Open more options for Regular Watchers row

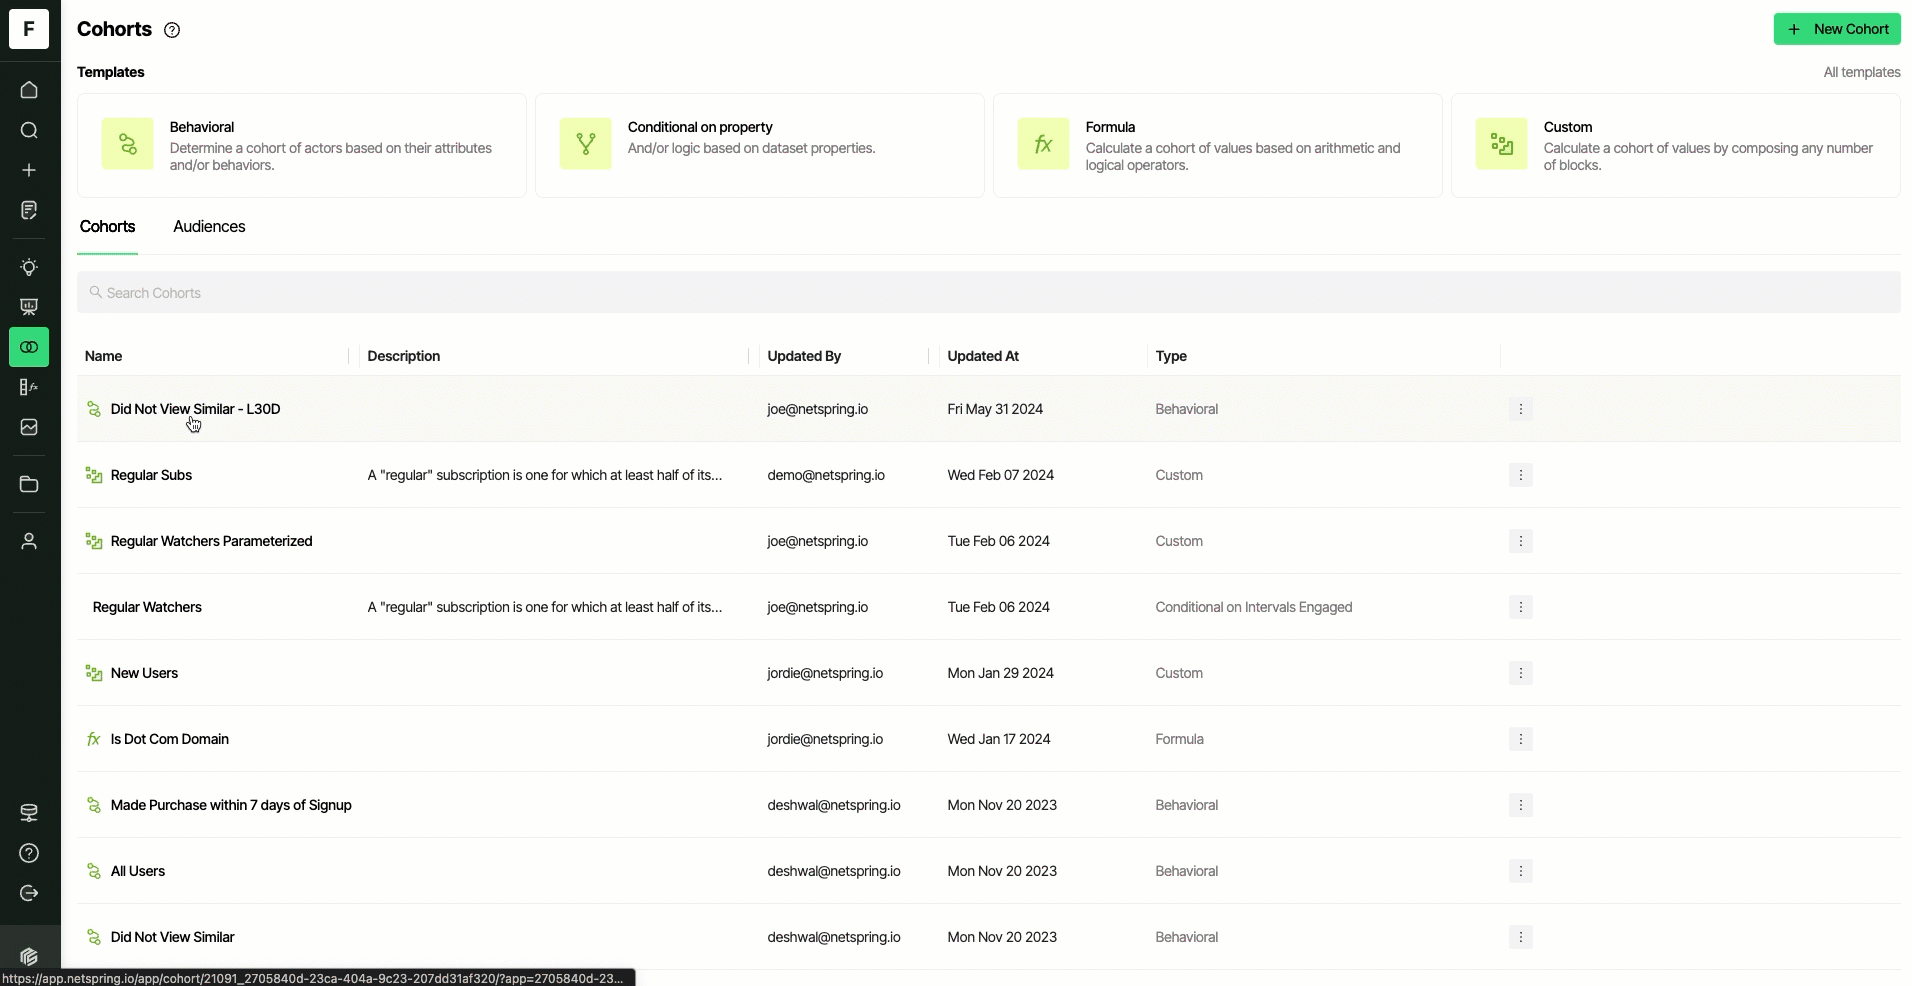pyautogui.click(x=1520, y=607)
